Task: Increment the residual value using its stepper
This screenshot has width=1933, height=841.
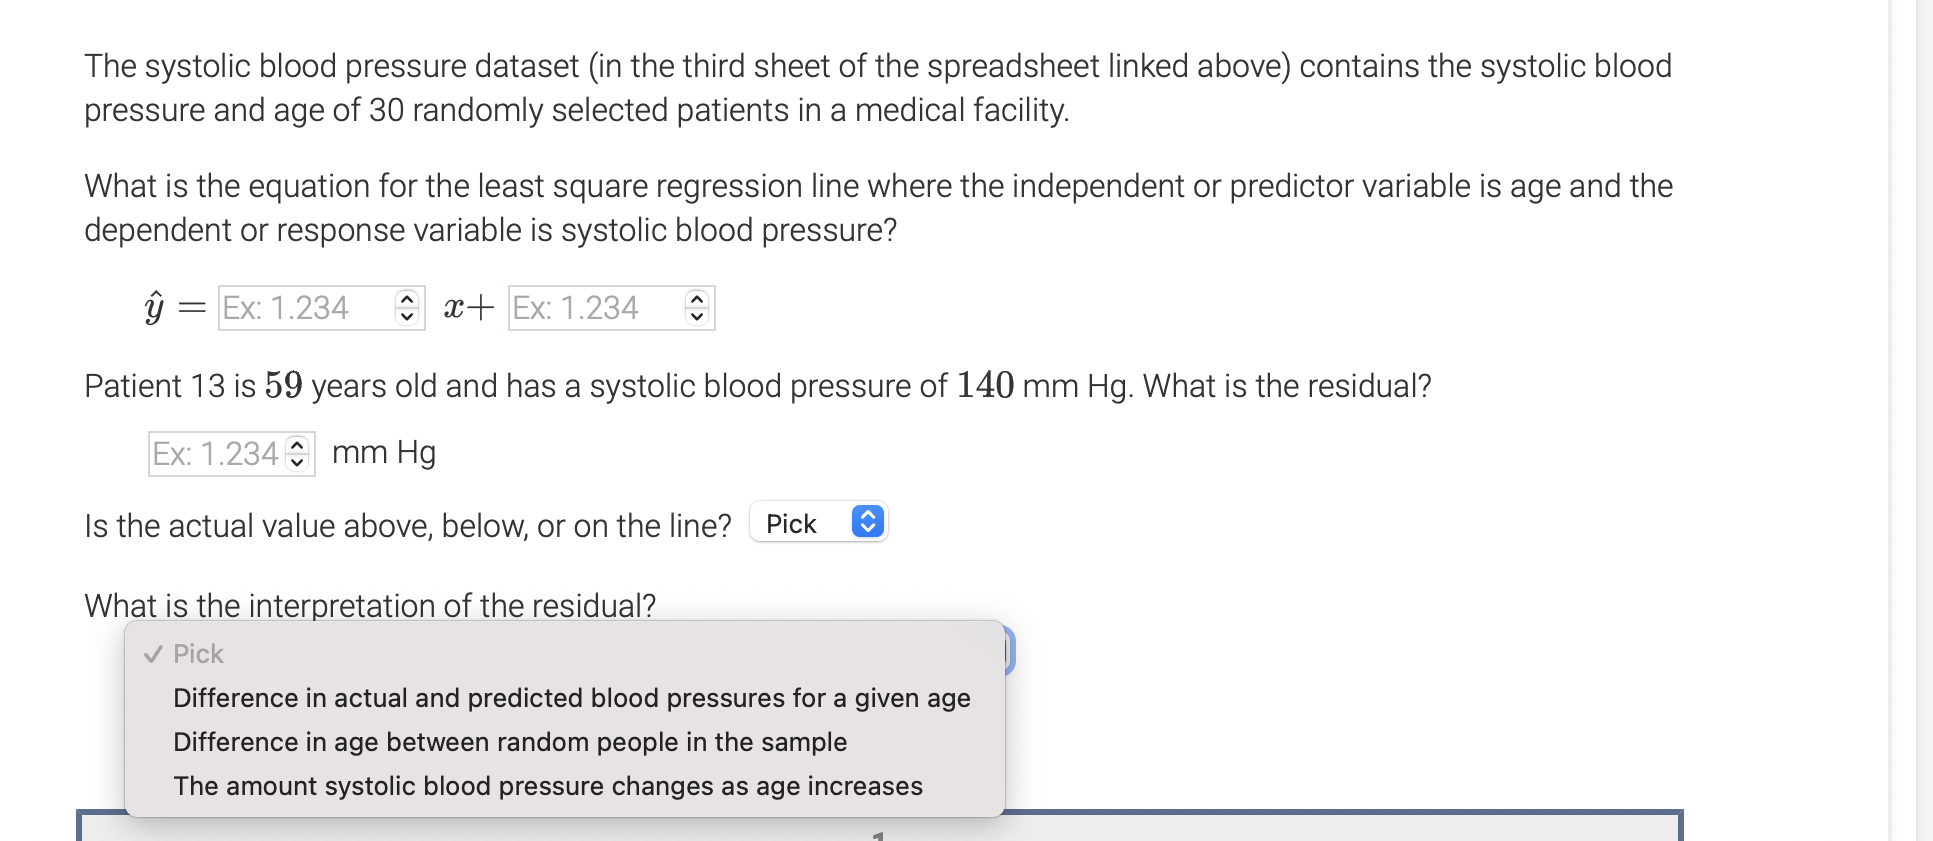Action: click(x=295, y=444)
